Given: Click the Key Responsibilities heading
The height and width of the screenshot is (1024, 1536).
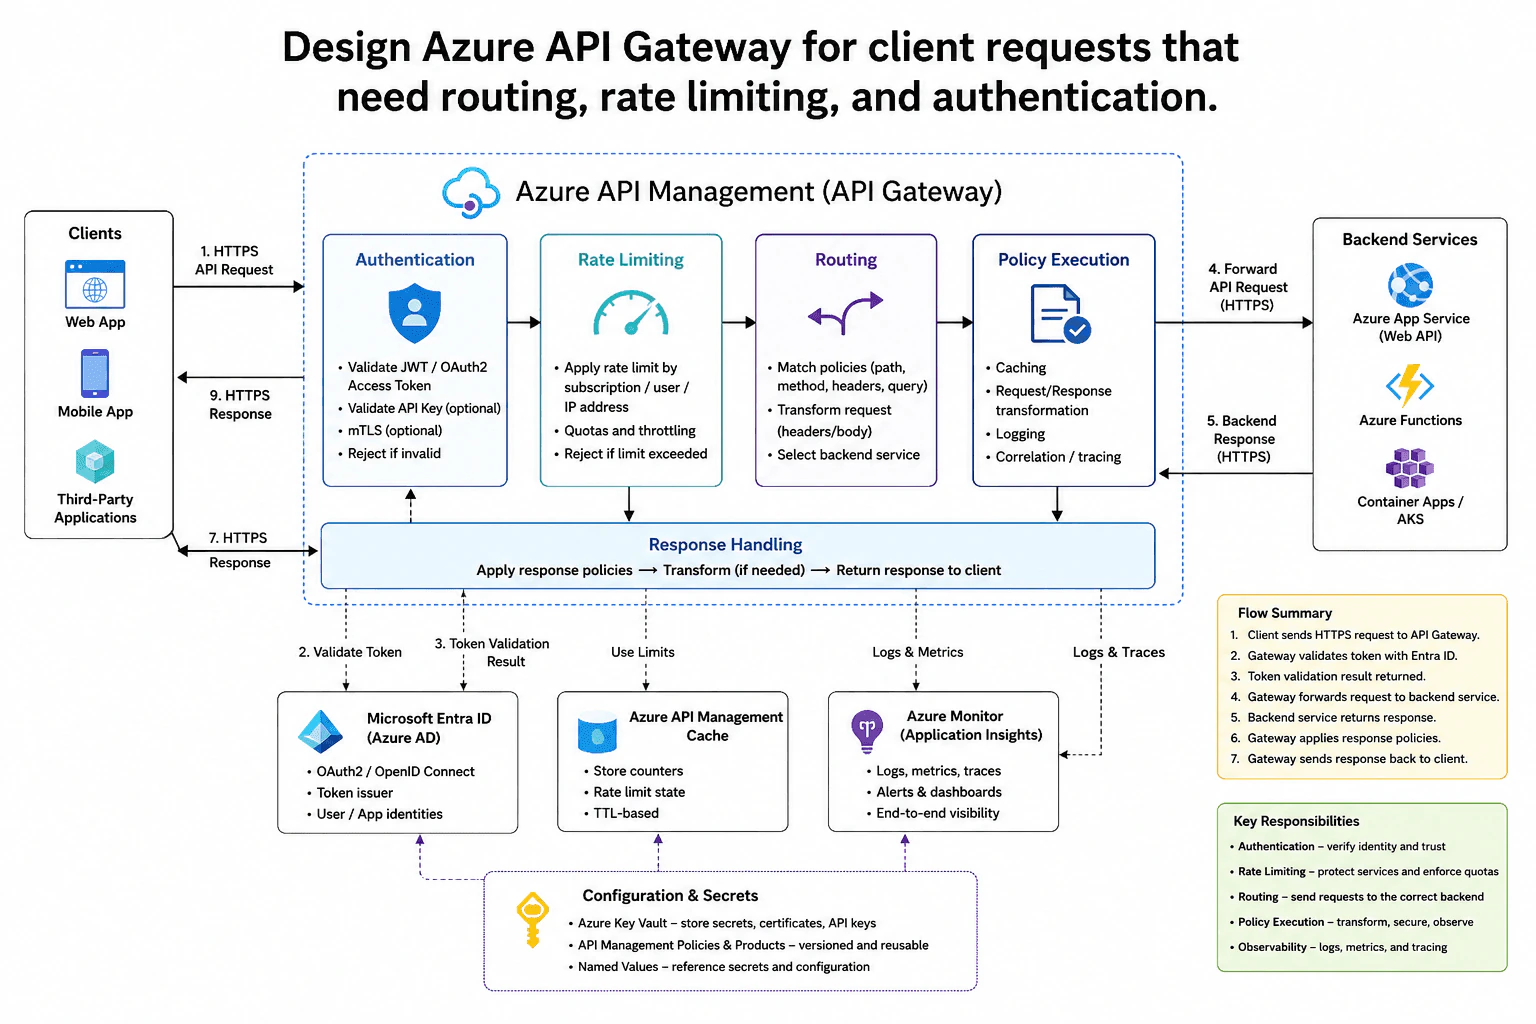Looking at the screenshot, I should click(x=1296, y=821).
